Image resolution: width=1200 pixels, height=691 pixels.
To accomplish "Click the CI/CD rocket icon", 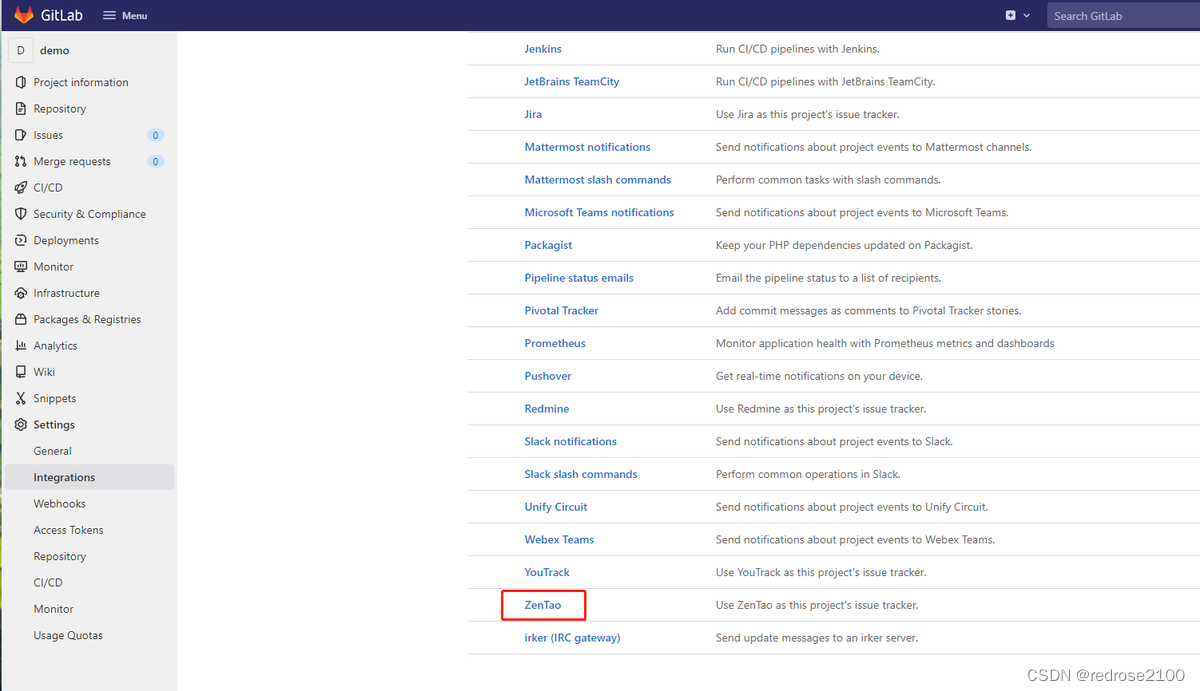I will 21,188.
